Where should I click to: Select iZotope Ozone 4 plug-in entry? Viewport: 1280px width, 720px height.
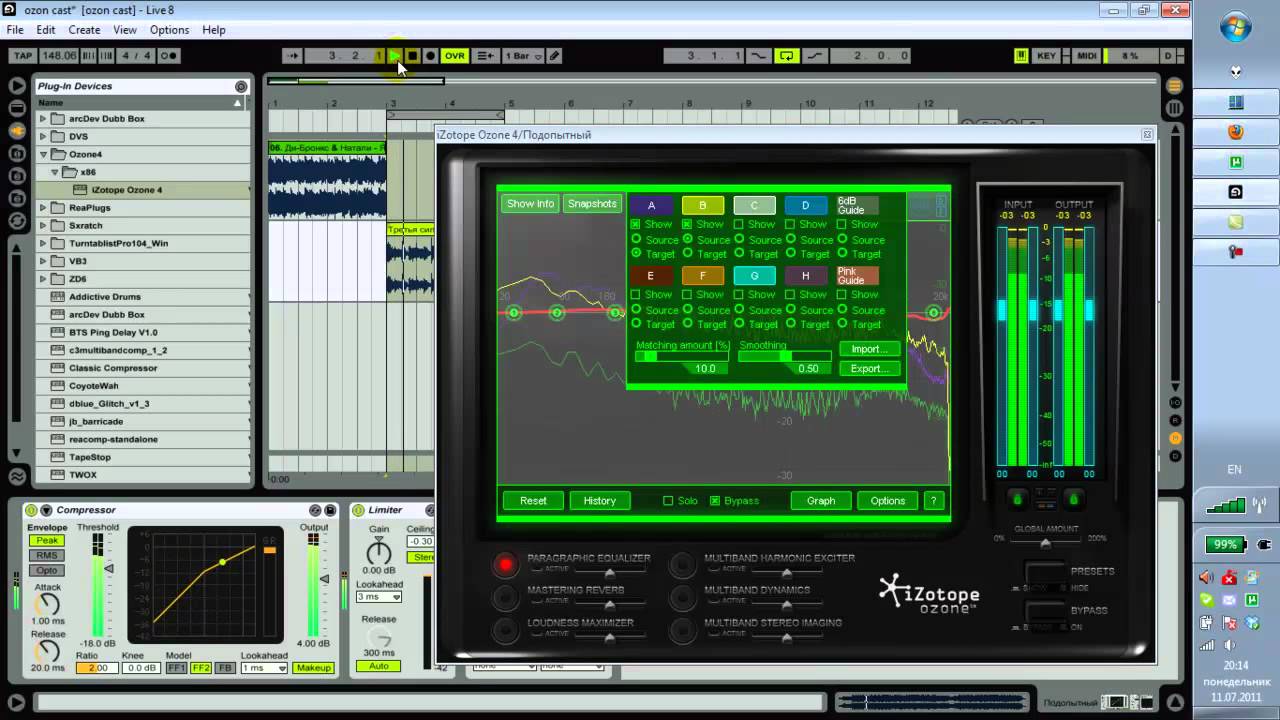pyautogui.click(x=145, y=190)
